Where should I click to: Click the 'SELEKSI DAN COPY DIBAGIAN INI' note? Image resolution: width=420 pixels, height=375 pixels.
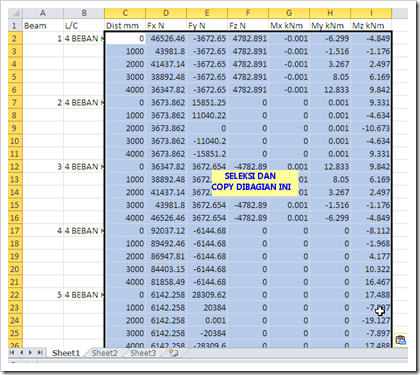tap(255, 182)
